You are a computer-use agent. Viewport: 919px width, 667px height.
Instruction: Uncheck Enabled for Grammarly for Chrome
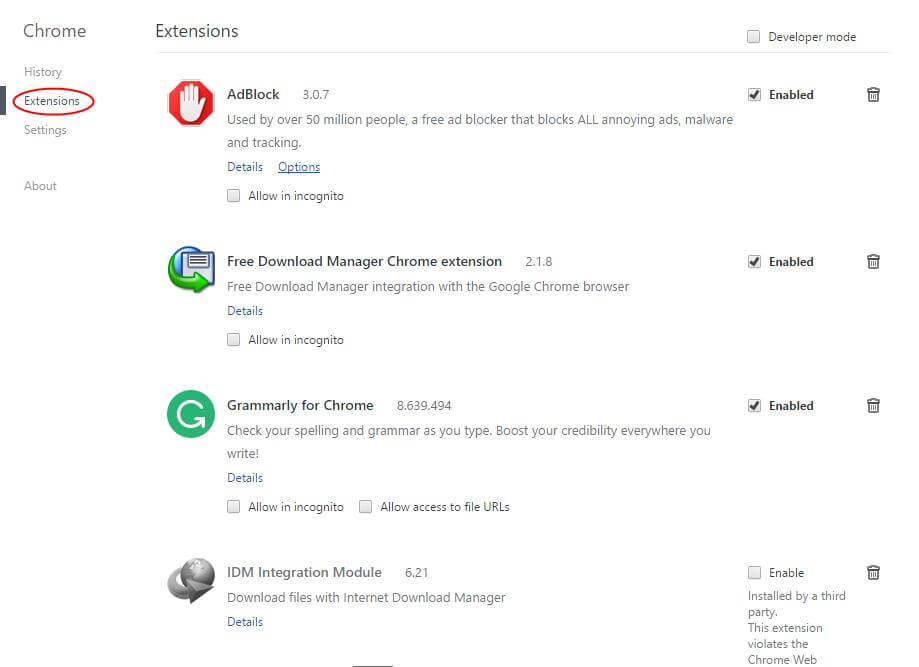755,406
